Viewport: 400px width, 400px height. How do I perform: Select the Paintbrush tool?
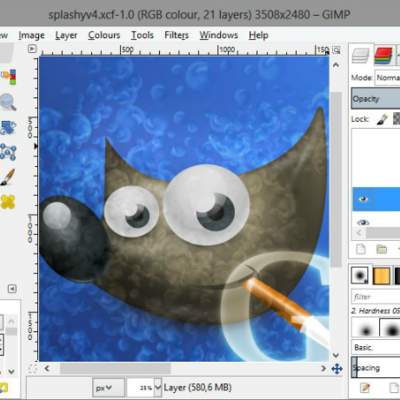click(8, 177)
